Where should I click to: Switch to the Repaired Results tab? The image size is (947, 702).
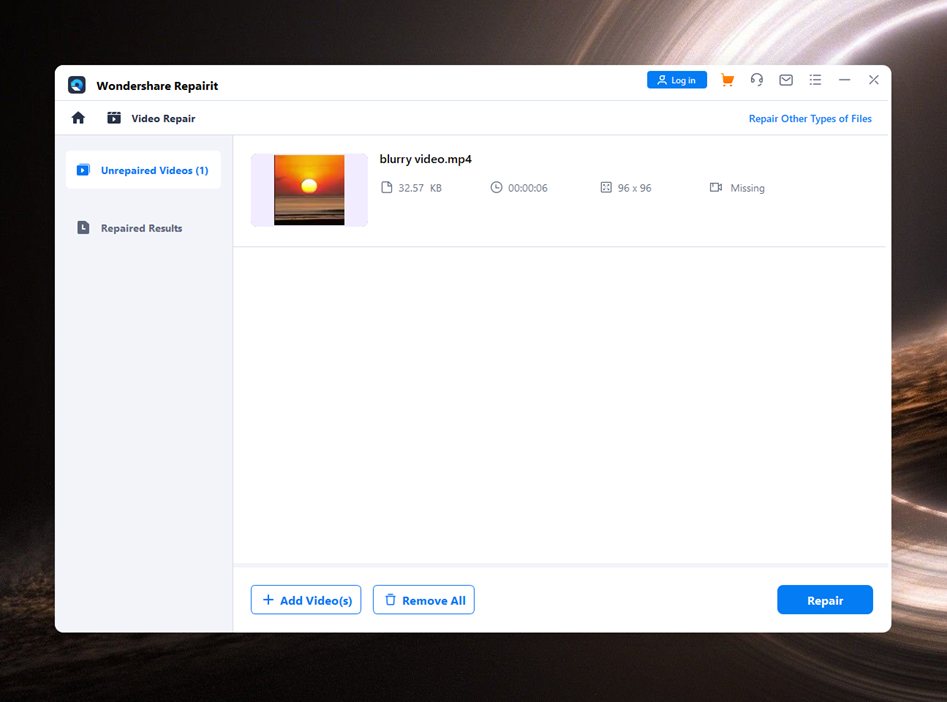[143, 228]
